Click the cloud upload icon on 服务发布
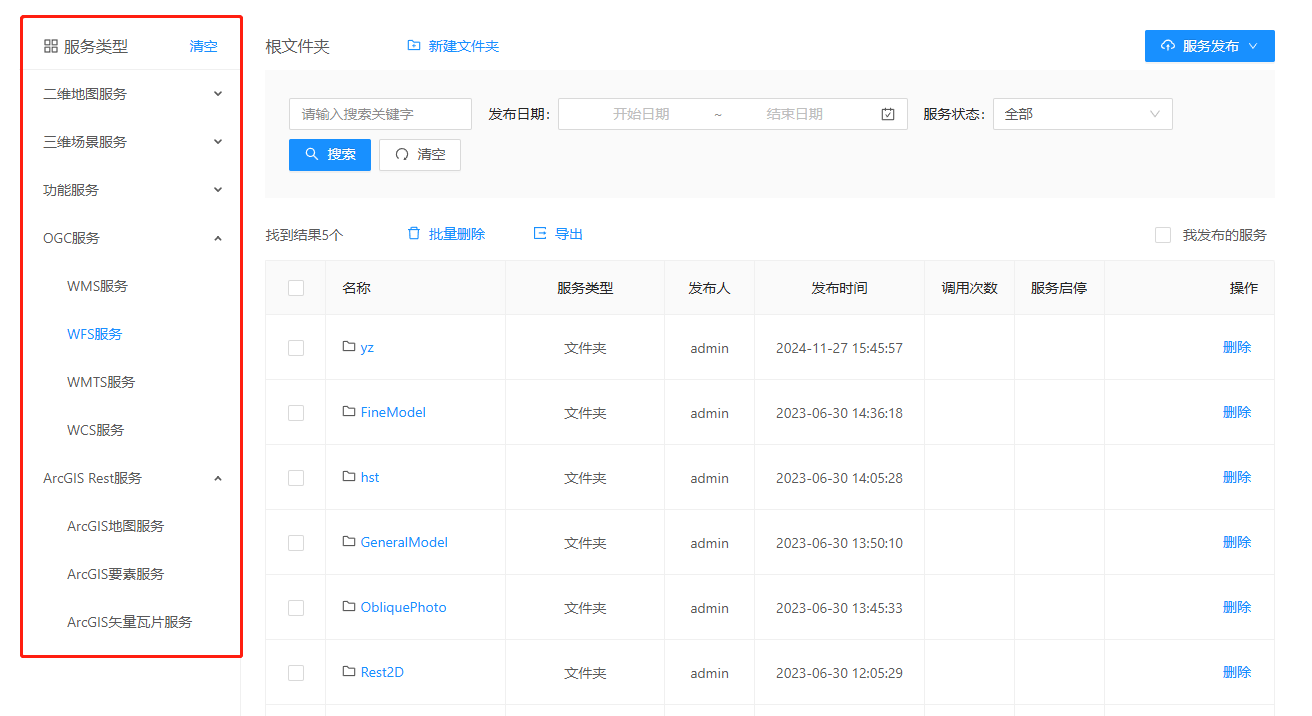The height and width of the screenshot is (716, 1312). tap(1168, 46)
